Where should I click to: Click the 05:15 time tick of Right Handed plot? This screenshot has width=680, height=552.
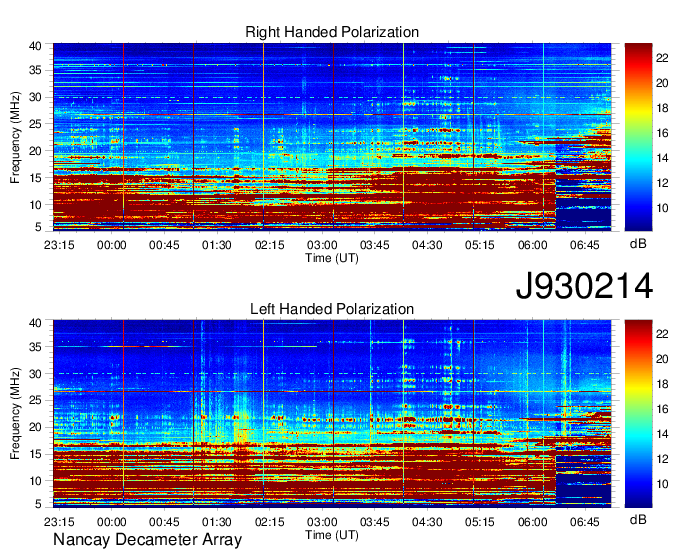[x=480, y=245]
